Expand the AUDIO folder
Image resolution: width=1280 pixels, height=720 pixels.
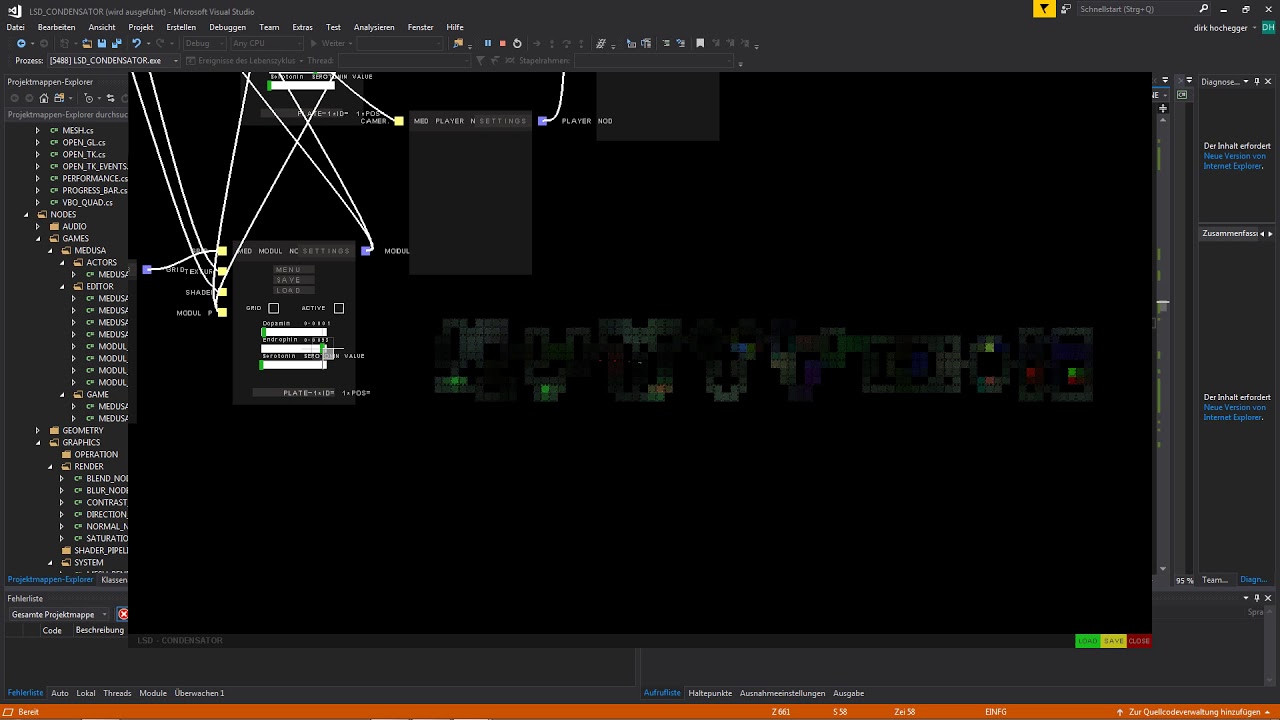(39, 227)
